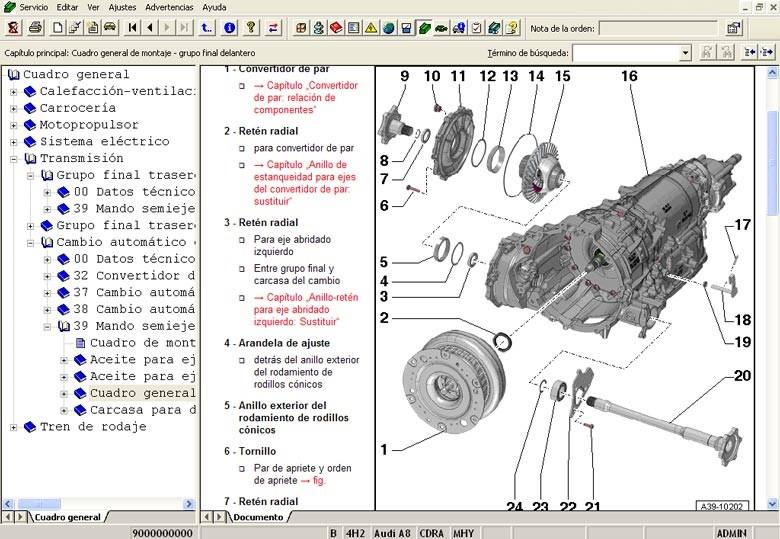780x539 pixels.
Task: Click the blue left-arrow jump icon
Action: [x=749, y=52]
